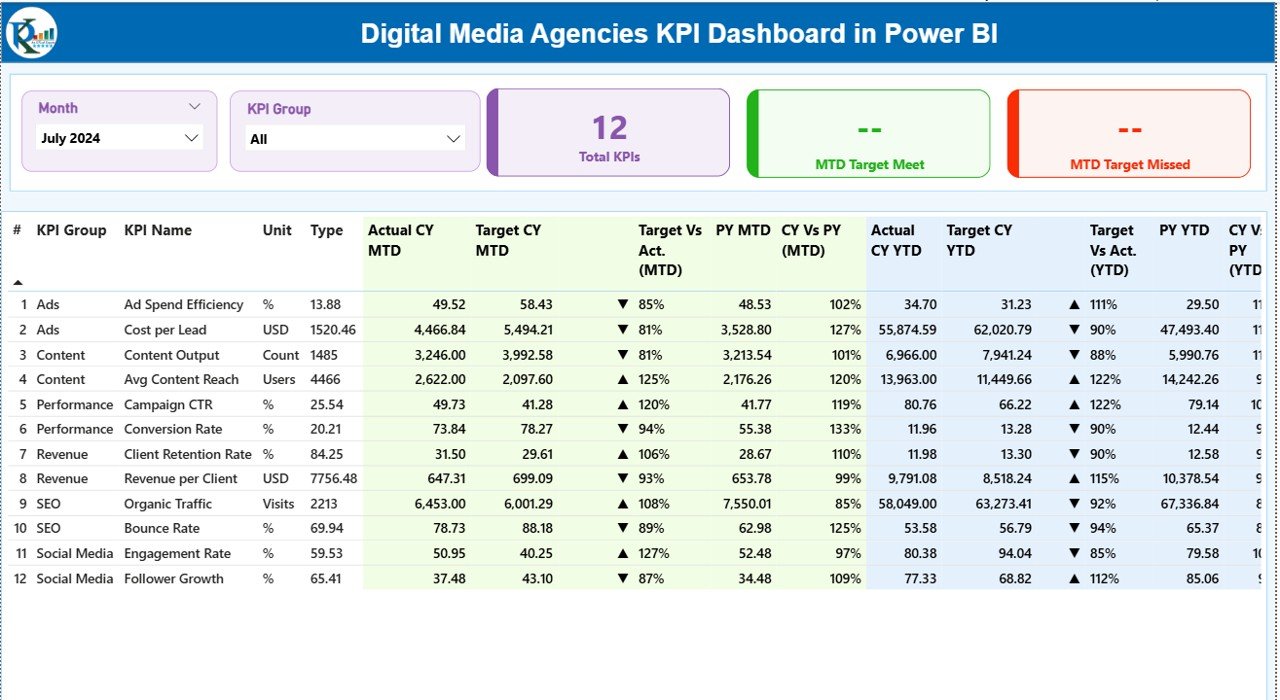Click the green up-triangle beside Campaign CTR 120%
The image size is (1280, 700).
[621, 404]
